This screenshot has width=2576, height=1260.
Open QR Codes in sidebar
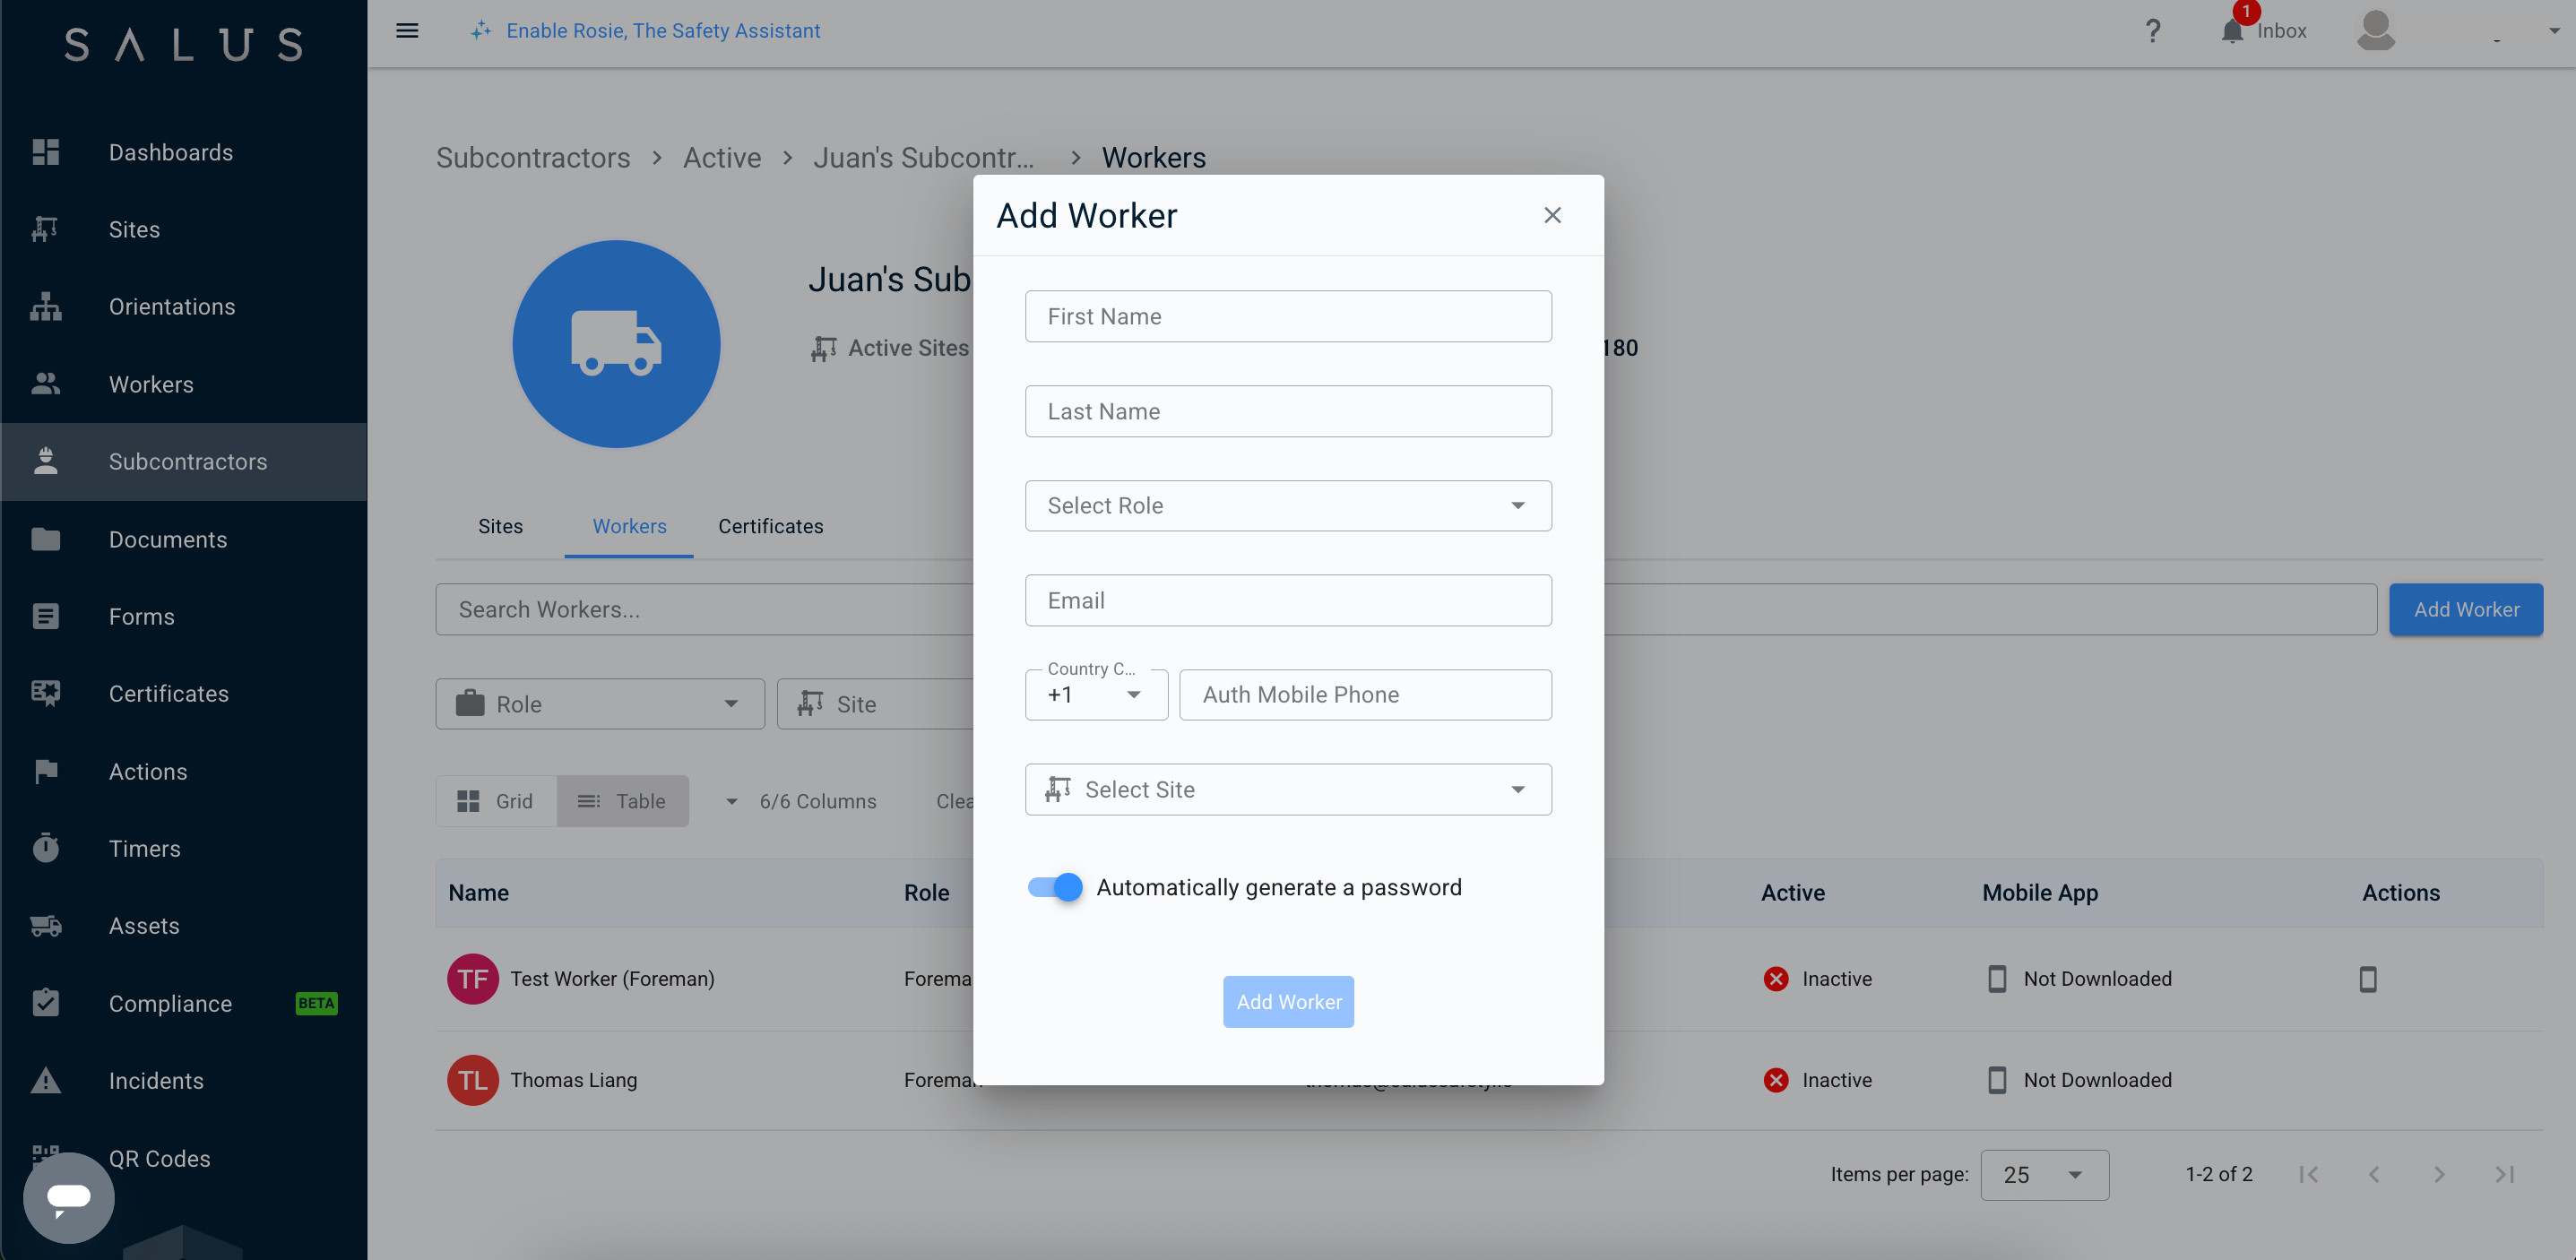160,1158
